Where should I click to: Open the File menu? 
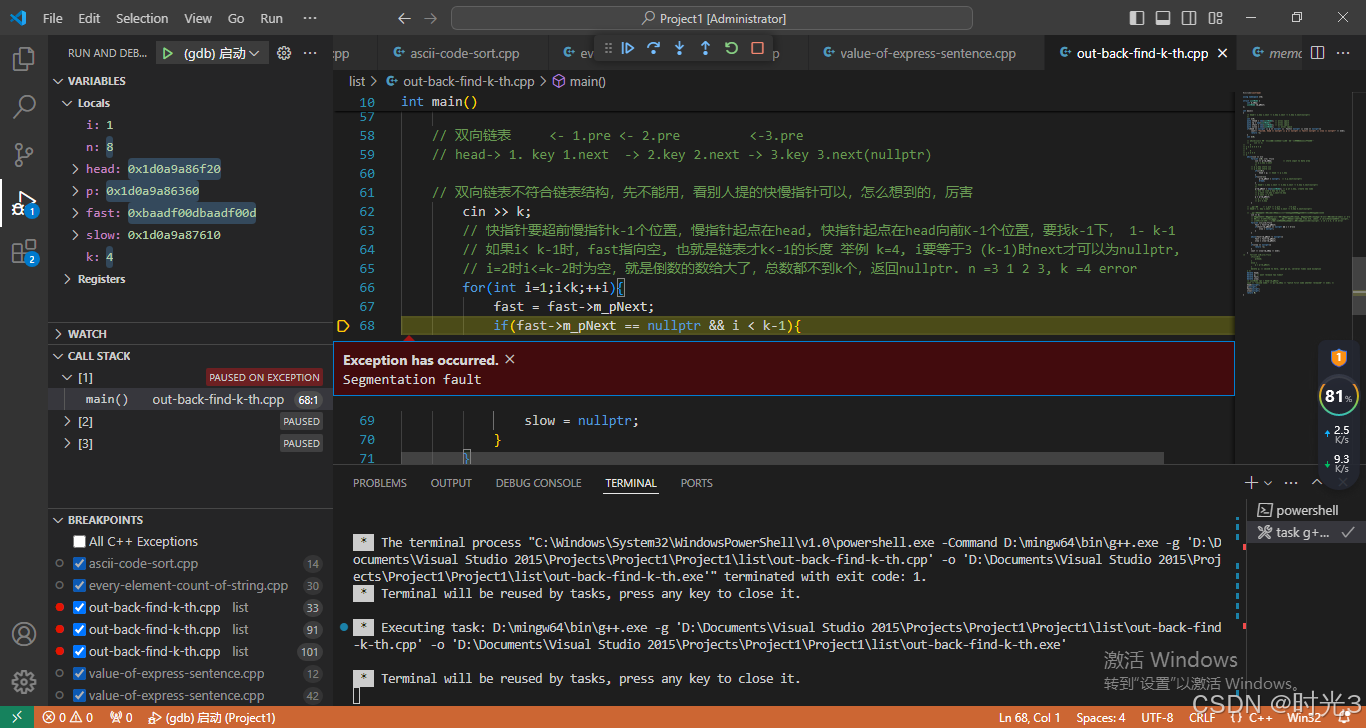click(x=53, y=18)
